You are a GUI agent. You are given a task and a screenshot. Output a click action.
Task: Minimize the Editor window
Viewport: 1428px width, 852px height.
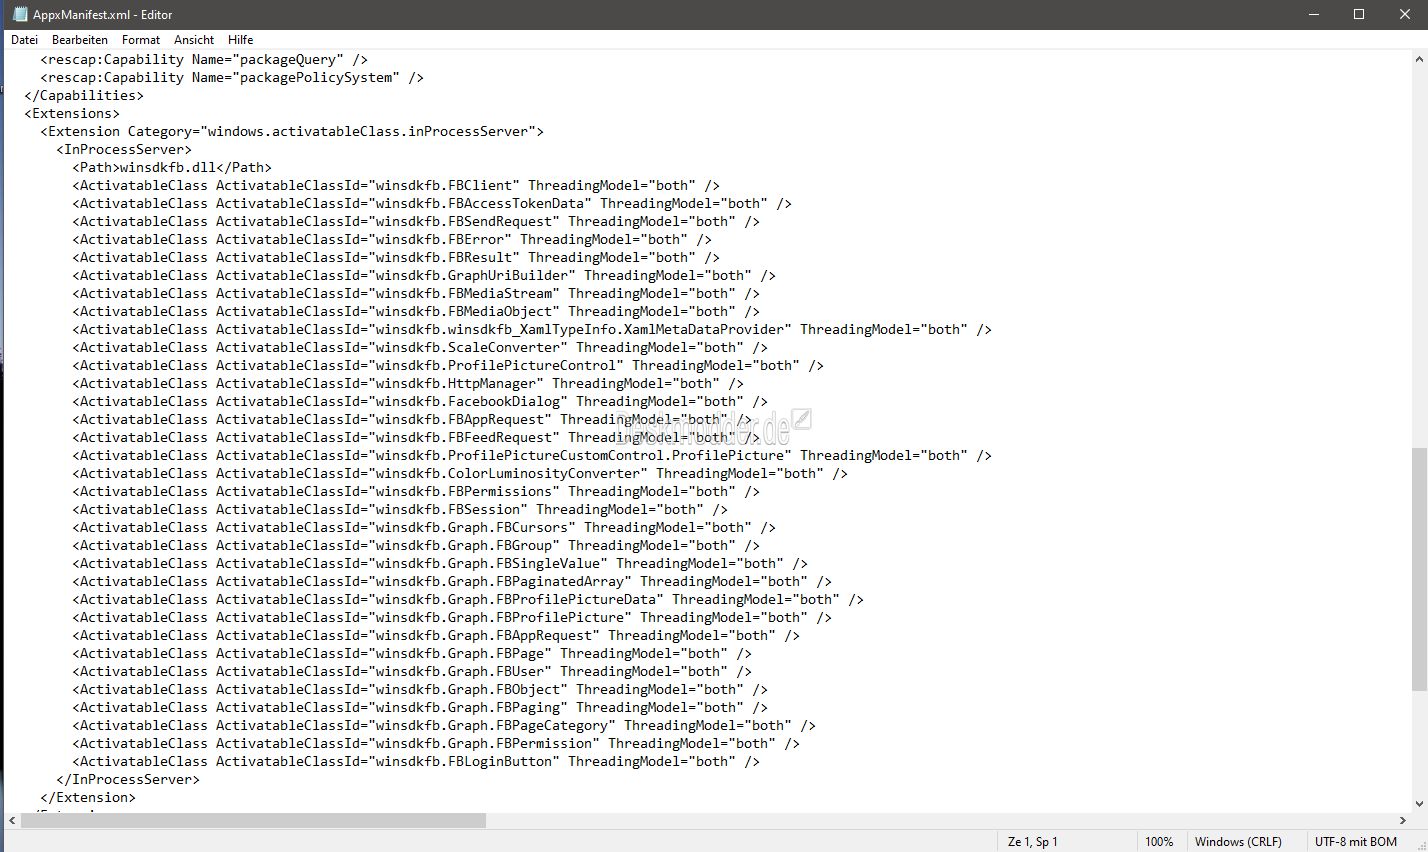coord(1313,14)
